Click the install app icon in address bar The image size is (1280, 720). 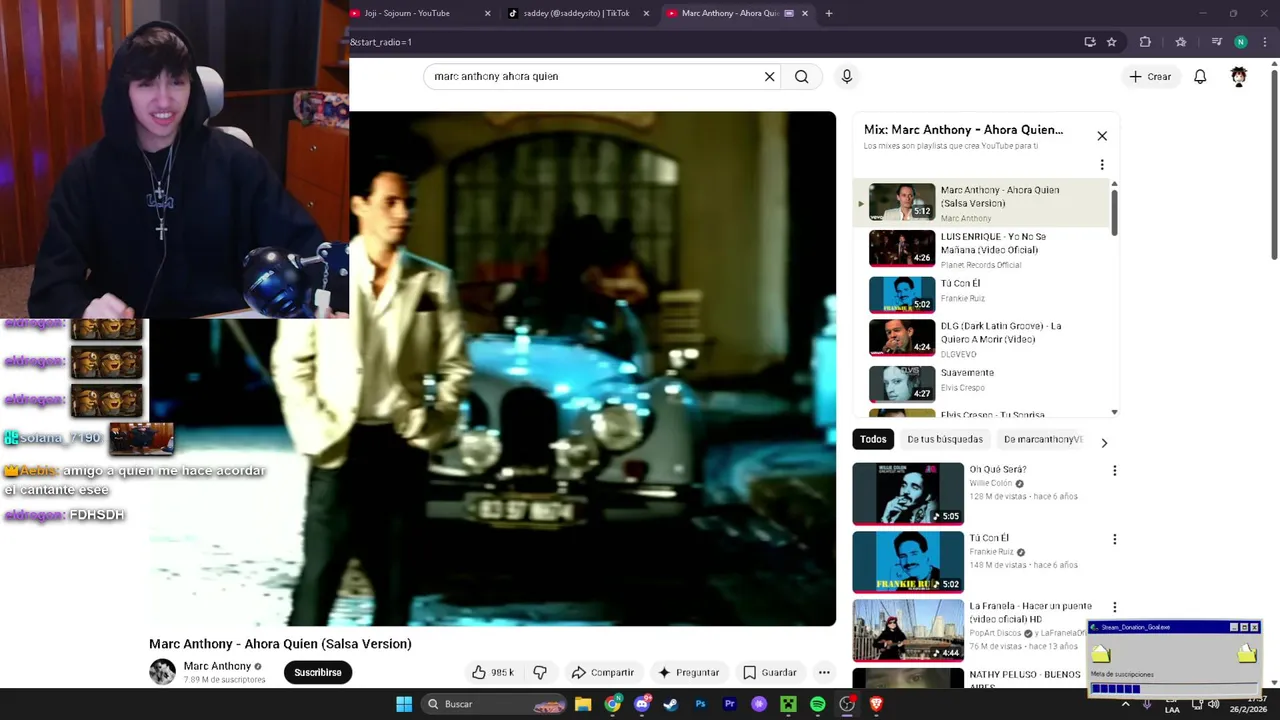pyautogui.click(x=1090, y=42)
